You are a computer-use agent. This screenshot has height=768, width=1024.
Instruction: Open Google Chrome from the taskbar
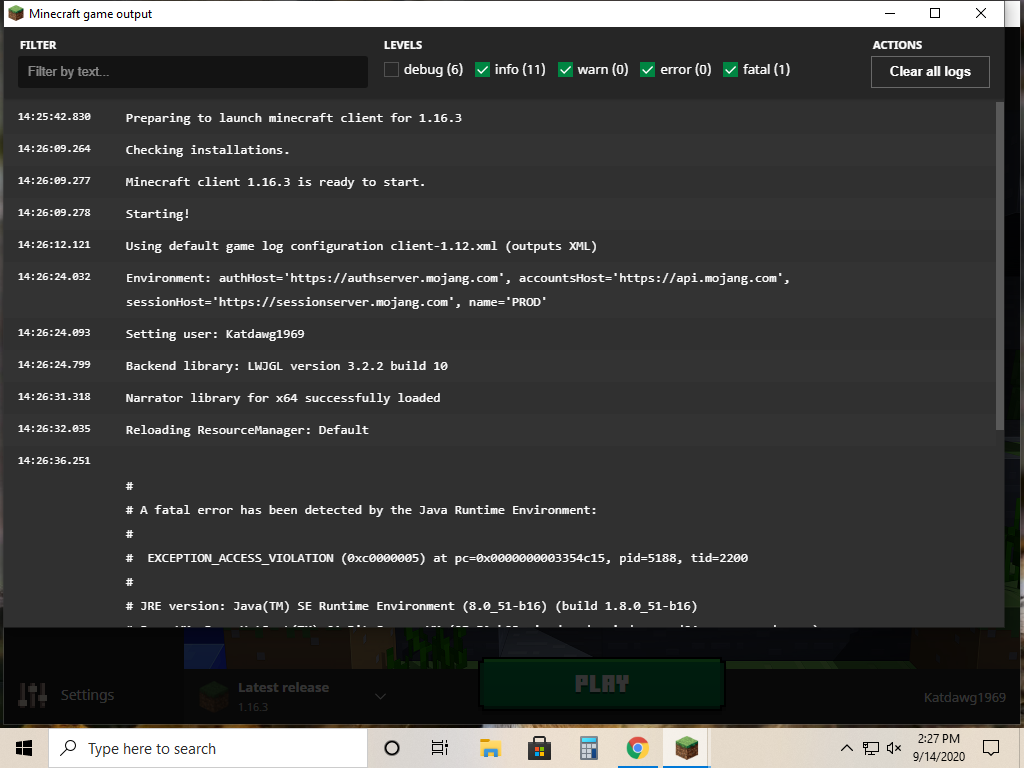pyautogui.click(x=637, y=748)
